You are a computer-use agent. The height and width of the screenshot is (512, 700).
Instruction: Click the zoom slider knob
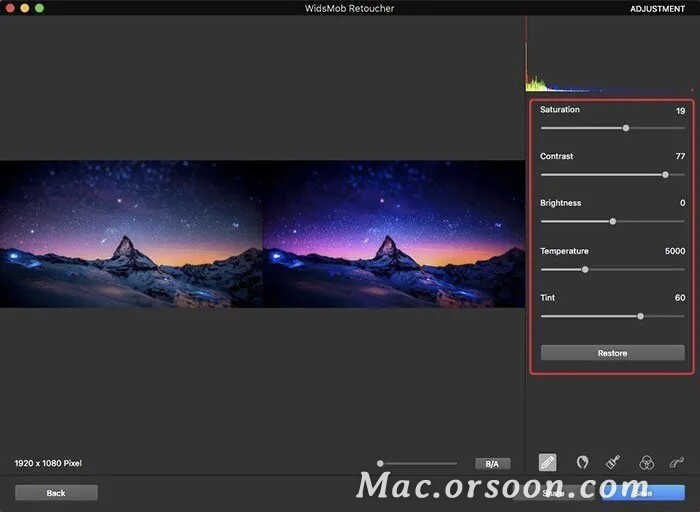380,464
